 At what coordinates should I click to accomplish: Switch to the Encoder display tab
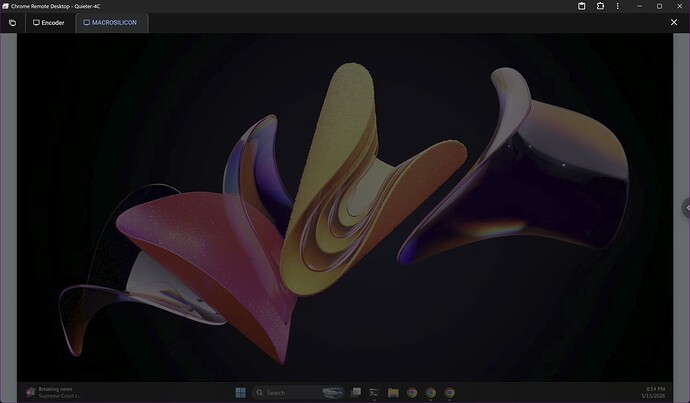pyautogui.click(x=49, y=22)
